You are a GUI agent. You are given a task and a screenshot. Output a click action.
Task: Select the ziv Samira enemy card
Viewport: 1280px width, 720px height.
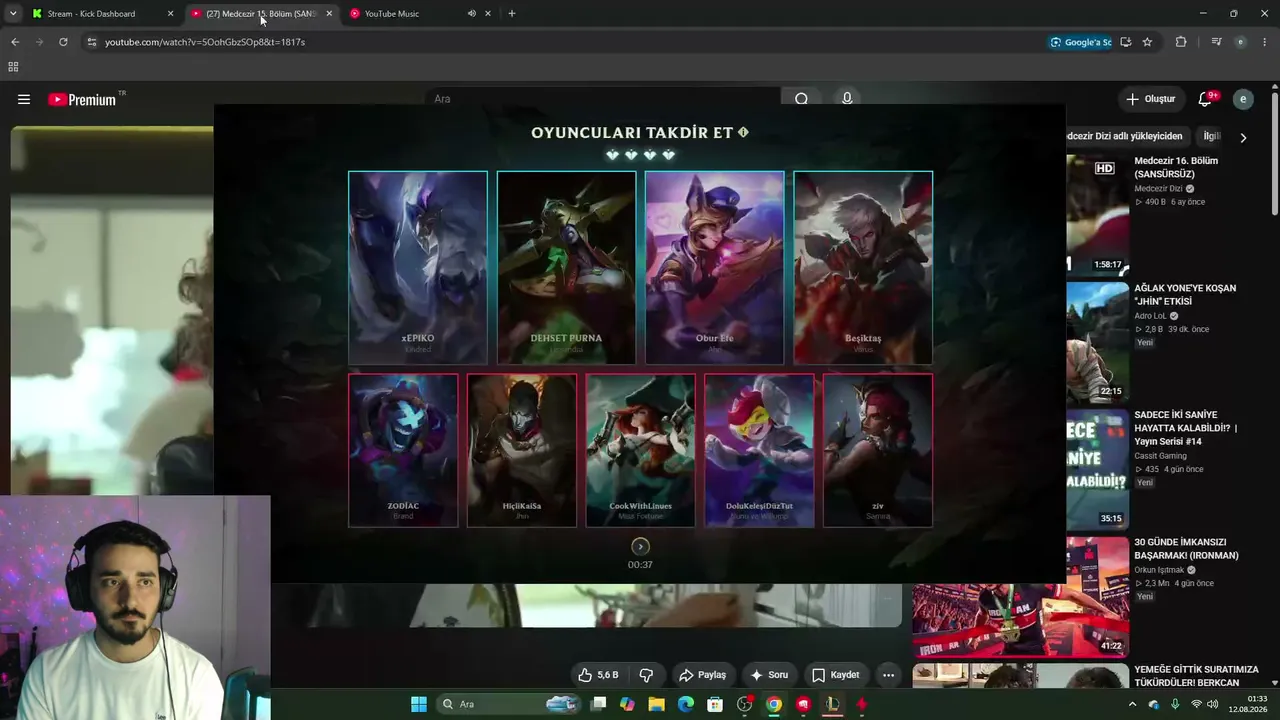click(878, 450)
